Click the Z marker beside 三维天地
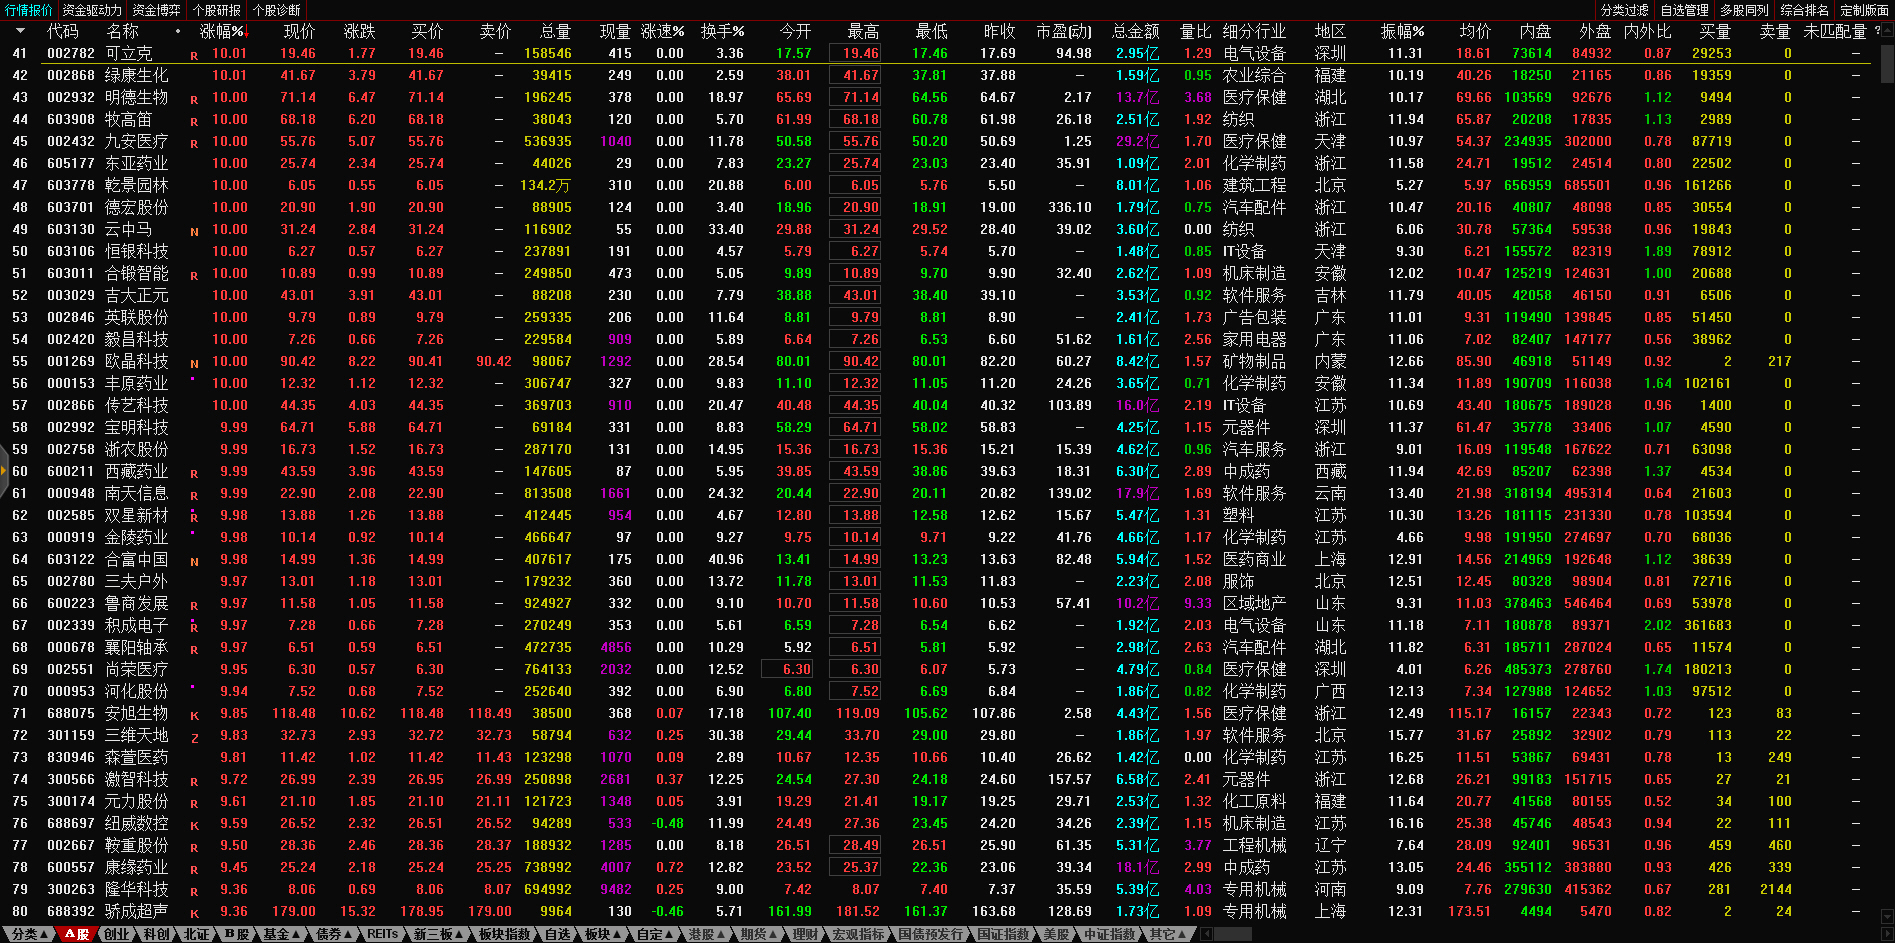Viewport: 1895px width, 943px height. tap(194, 737)
